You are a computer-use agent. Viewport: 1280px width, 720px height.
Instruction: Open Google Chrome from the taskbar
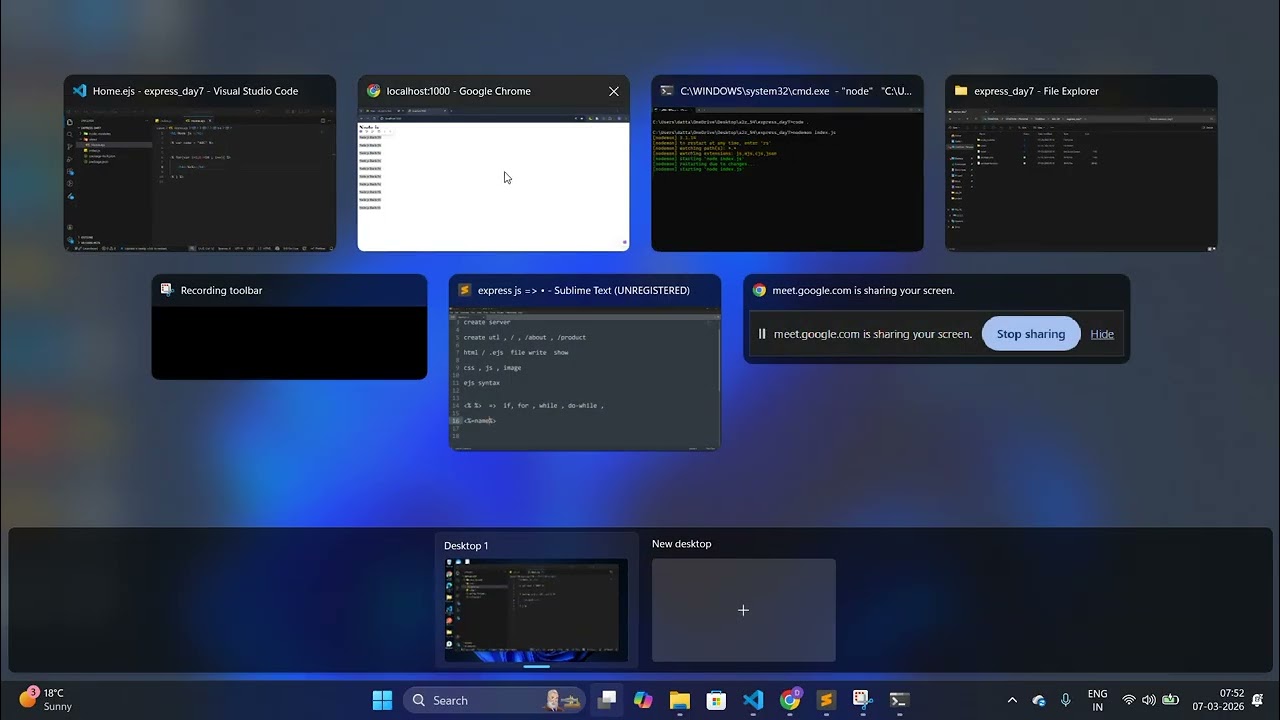point(790,700)
